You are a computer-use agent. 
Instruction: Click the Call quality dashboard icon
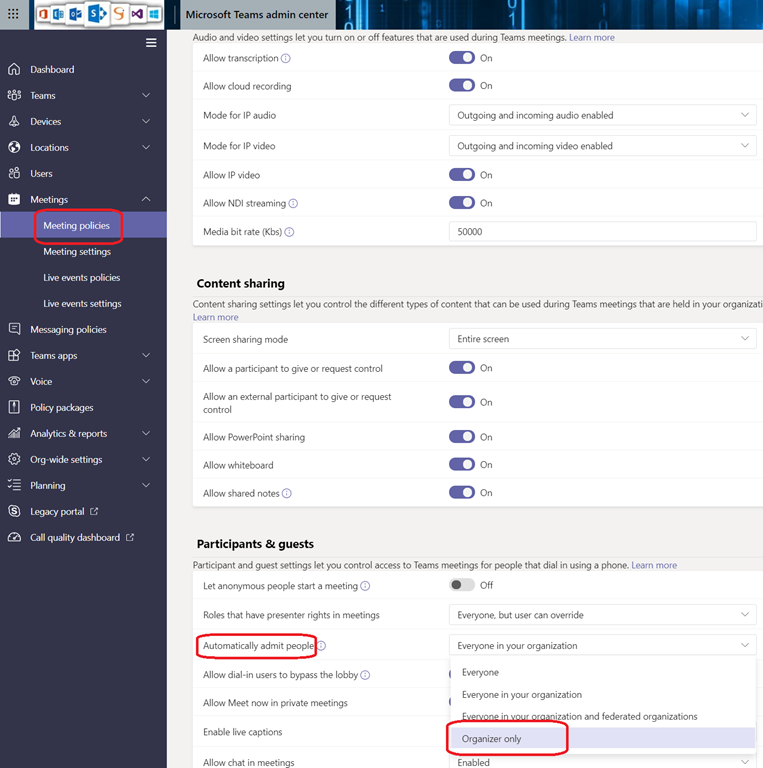coord(14,538)
